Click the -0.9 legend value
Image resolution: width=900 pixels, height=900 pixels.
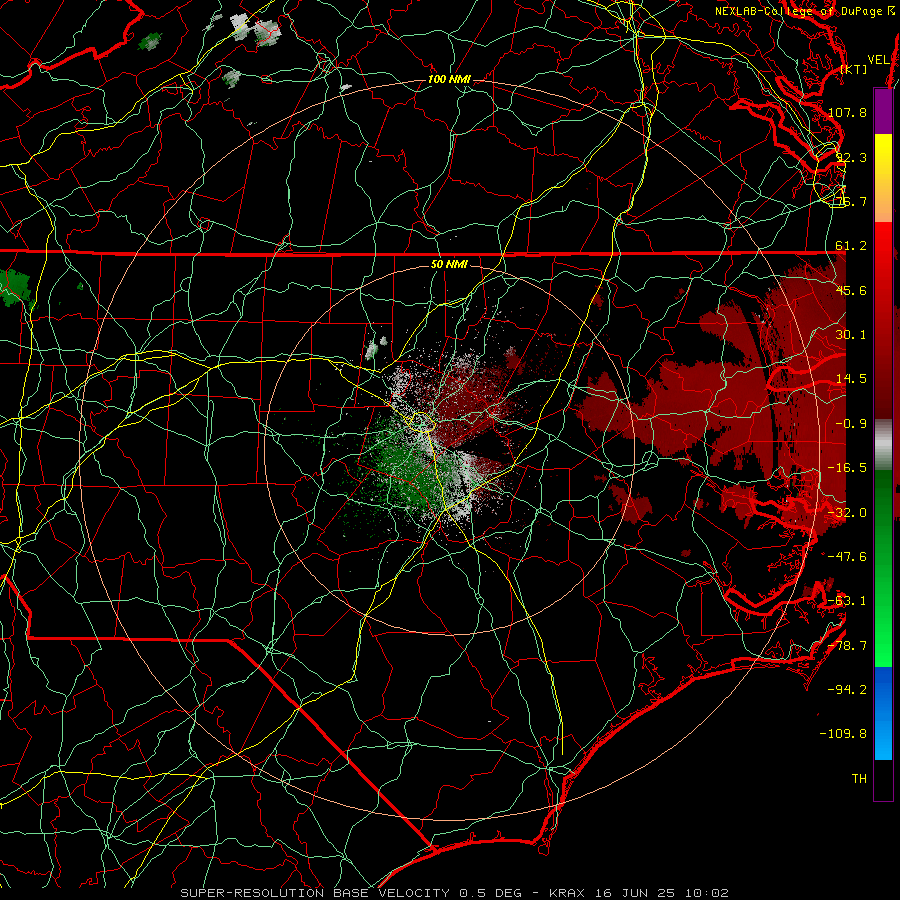[851, 424]
